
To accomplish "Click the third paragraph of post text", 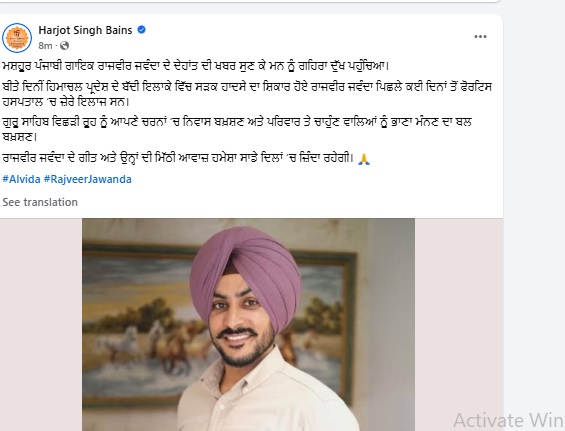I will [x=237, y=129].
